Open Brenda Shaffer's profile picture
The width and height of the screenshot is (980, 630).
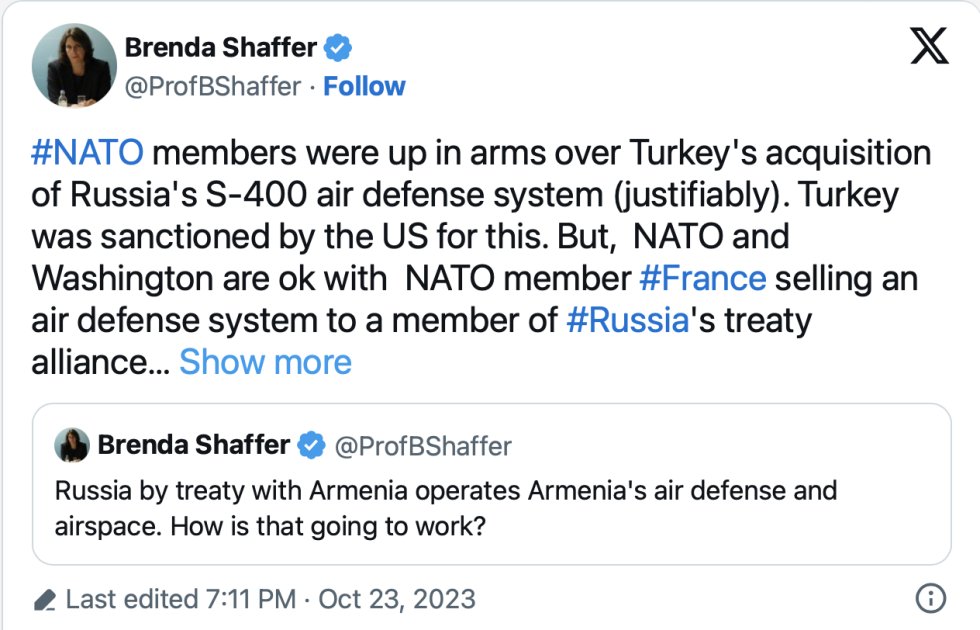pyautogui.click(x=74, y=66)
